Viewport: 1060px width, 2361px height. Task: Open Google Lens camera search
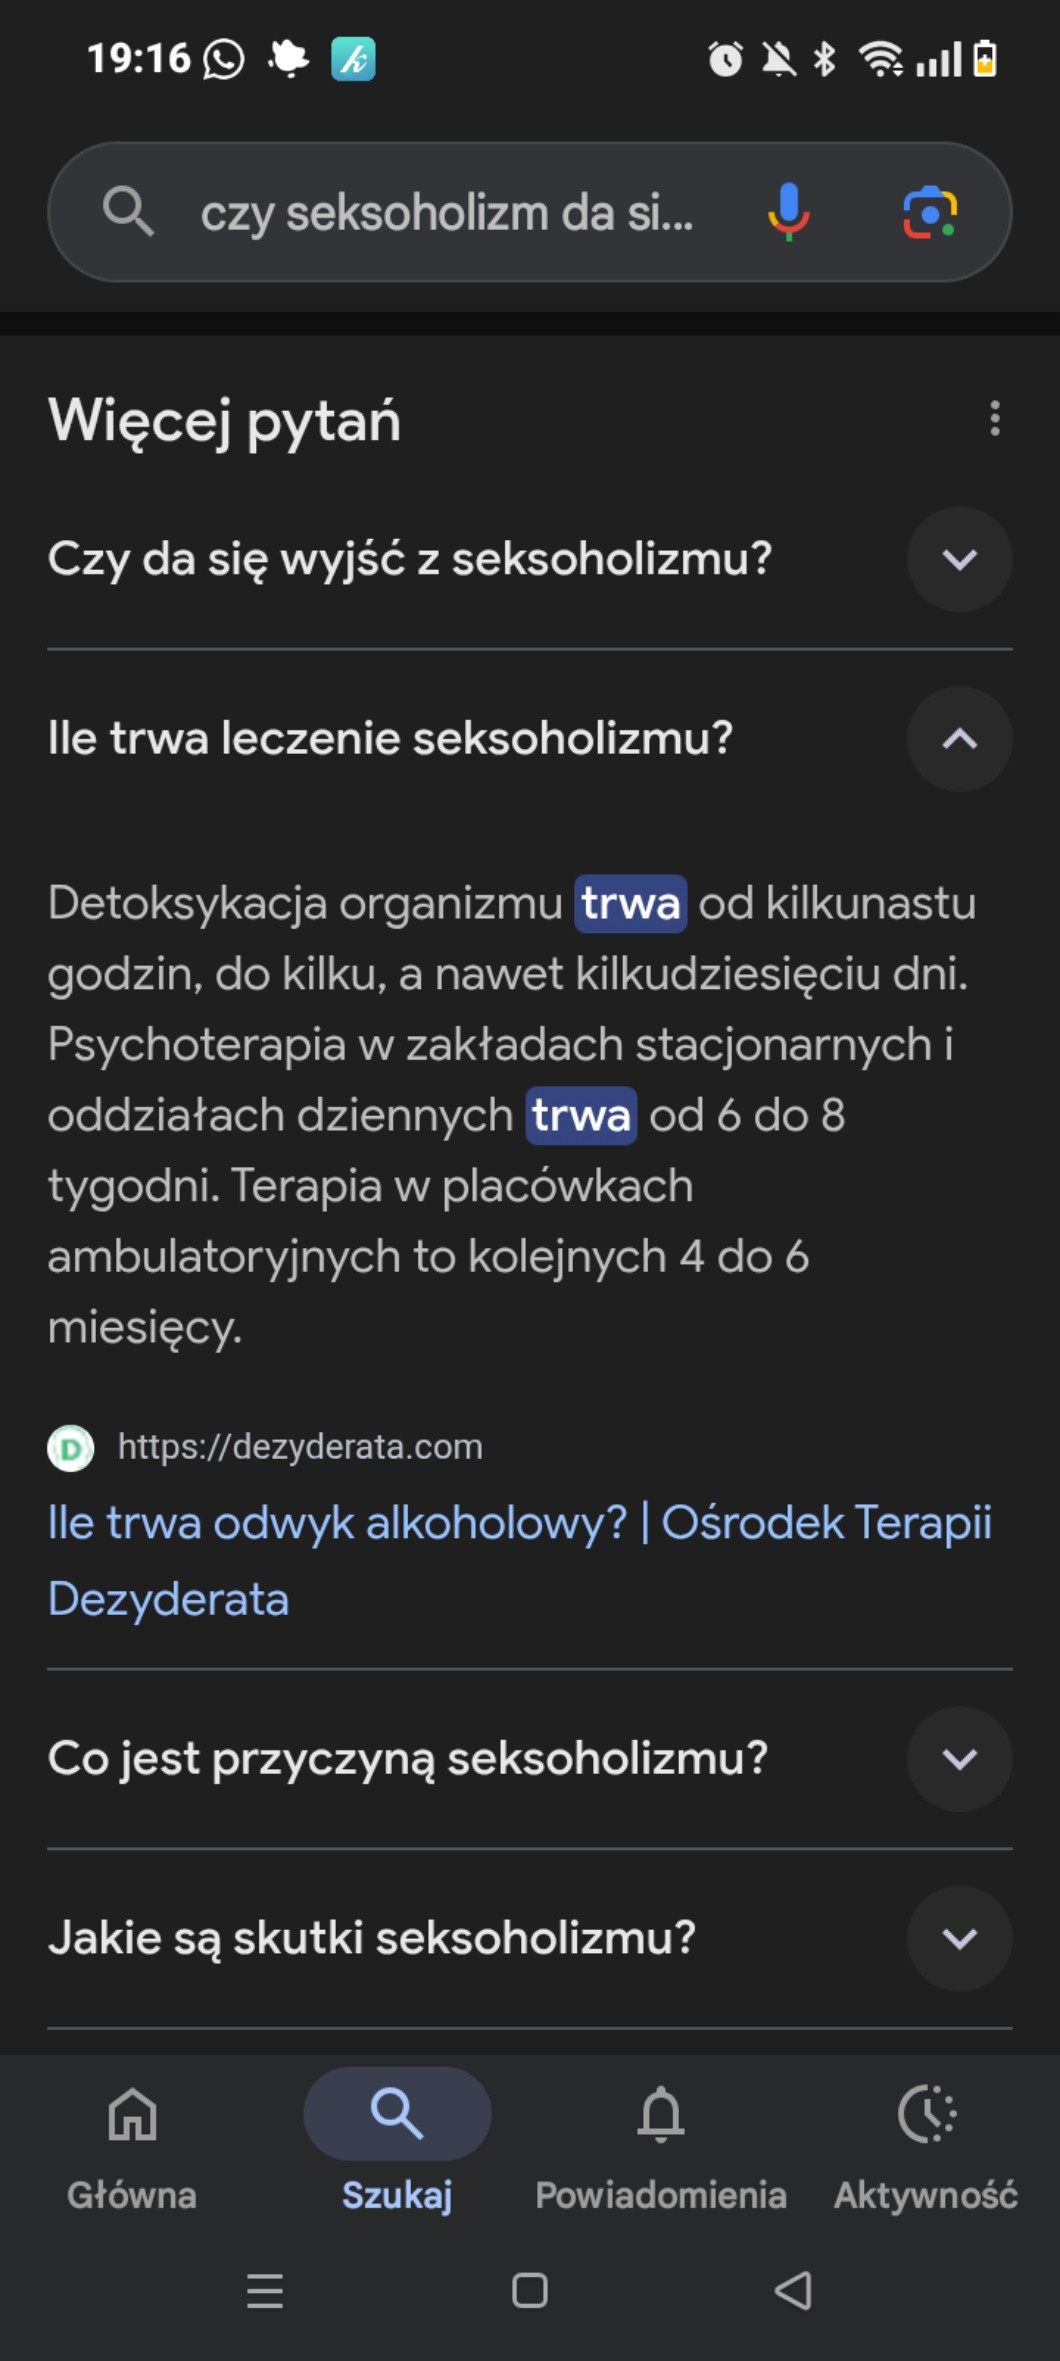[930, 212]
